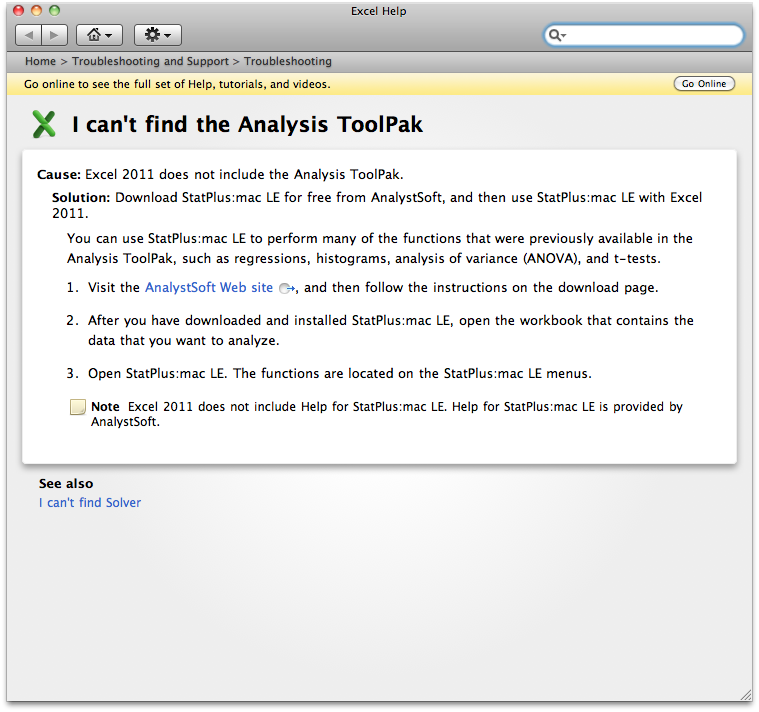
Task: Click the "Go online to see the full set" message
Action: coord(177,84)
